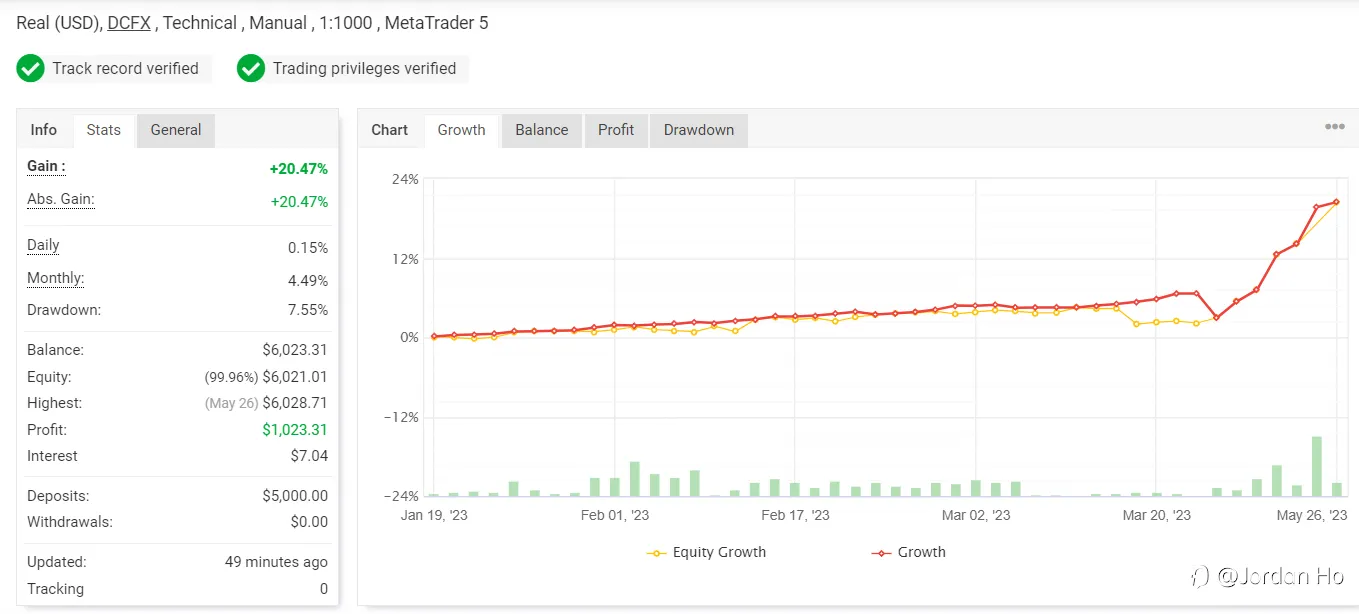The height and width of the screenshot is (614, 1359).
Task: Open the Profit chart tab
Action: pos(616,130)
